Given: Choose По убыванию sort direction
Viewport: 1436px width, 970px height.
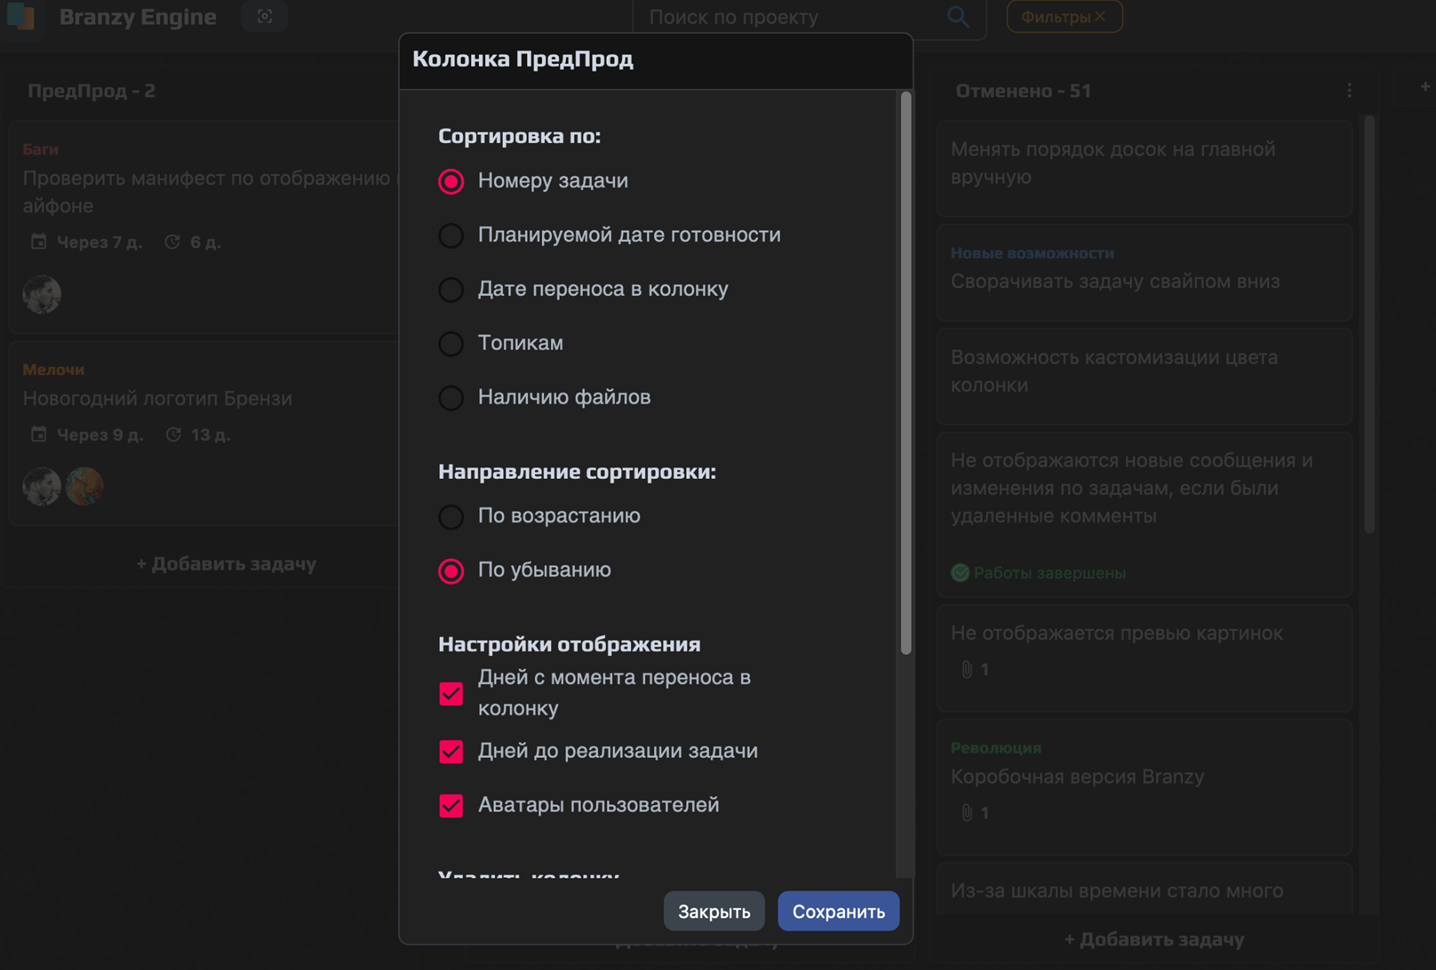Looking at the screenshot, I should (451, 570).
